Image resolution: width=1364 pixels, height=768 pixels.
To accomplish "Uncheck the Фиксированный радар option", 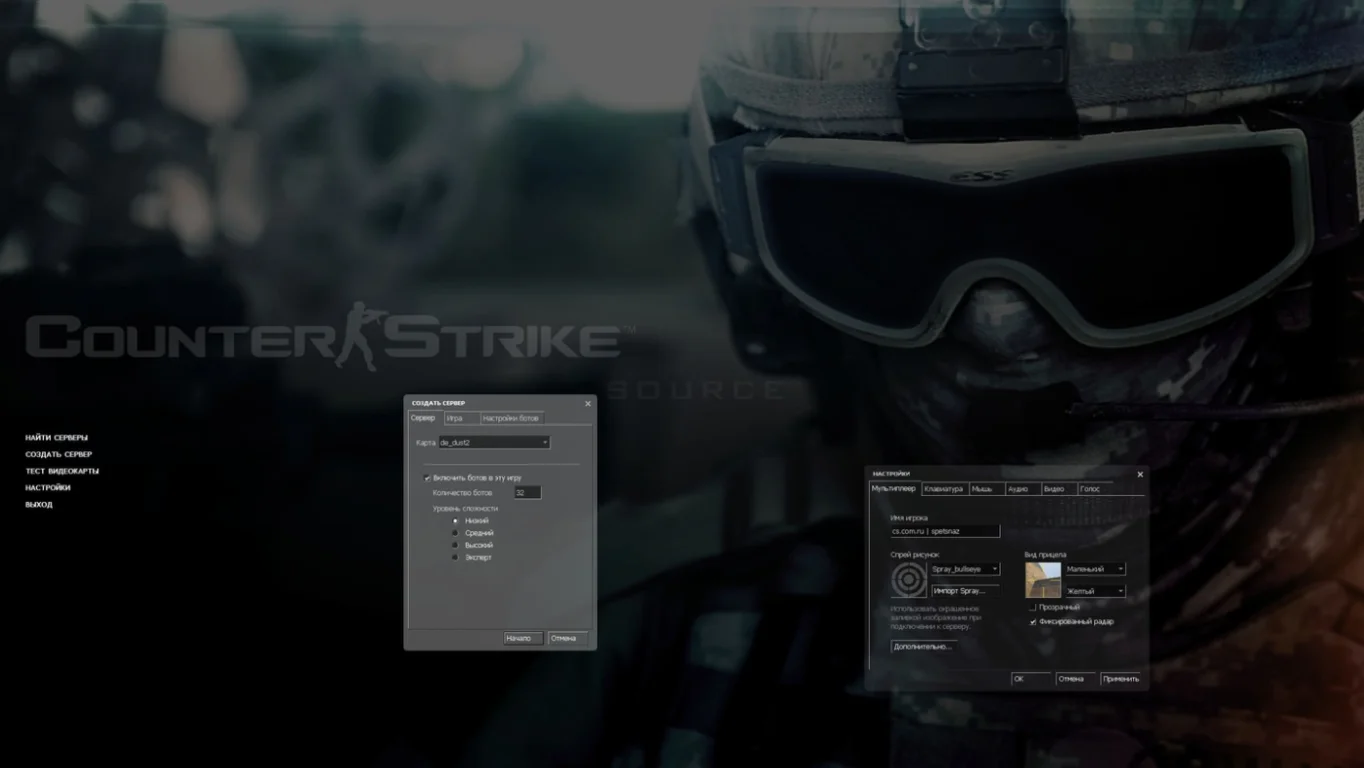I will click(1032, 622).
